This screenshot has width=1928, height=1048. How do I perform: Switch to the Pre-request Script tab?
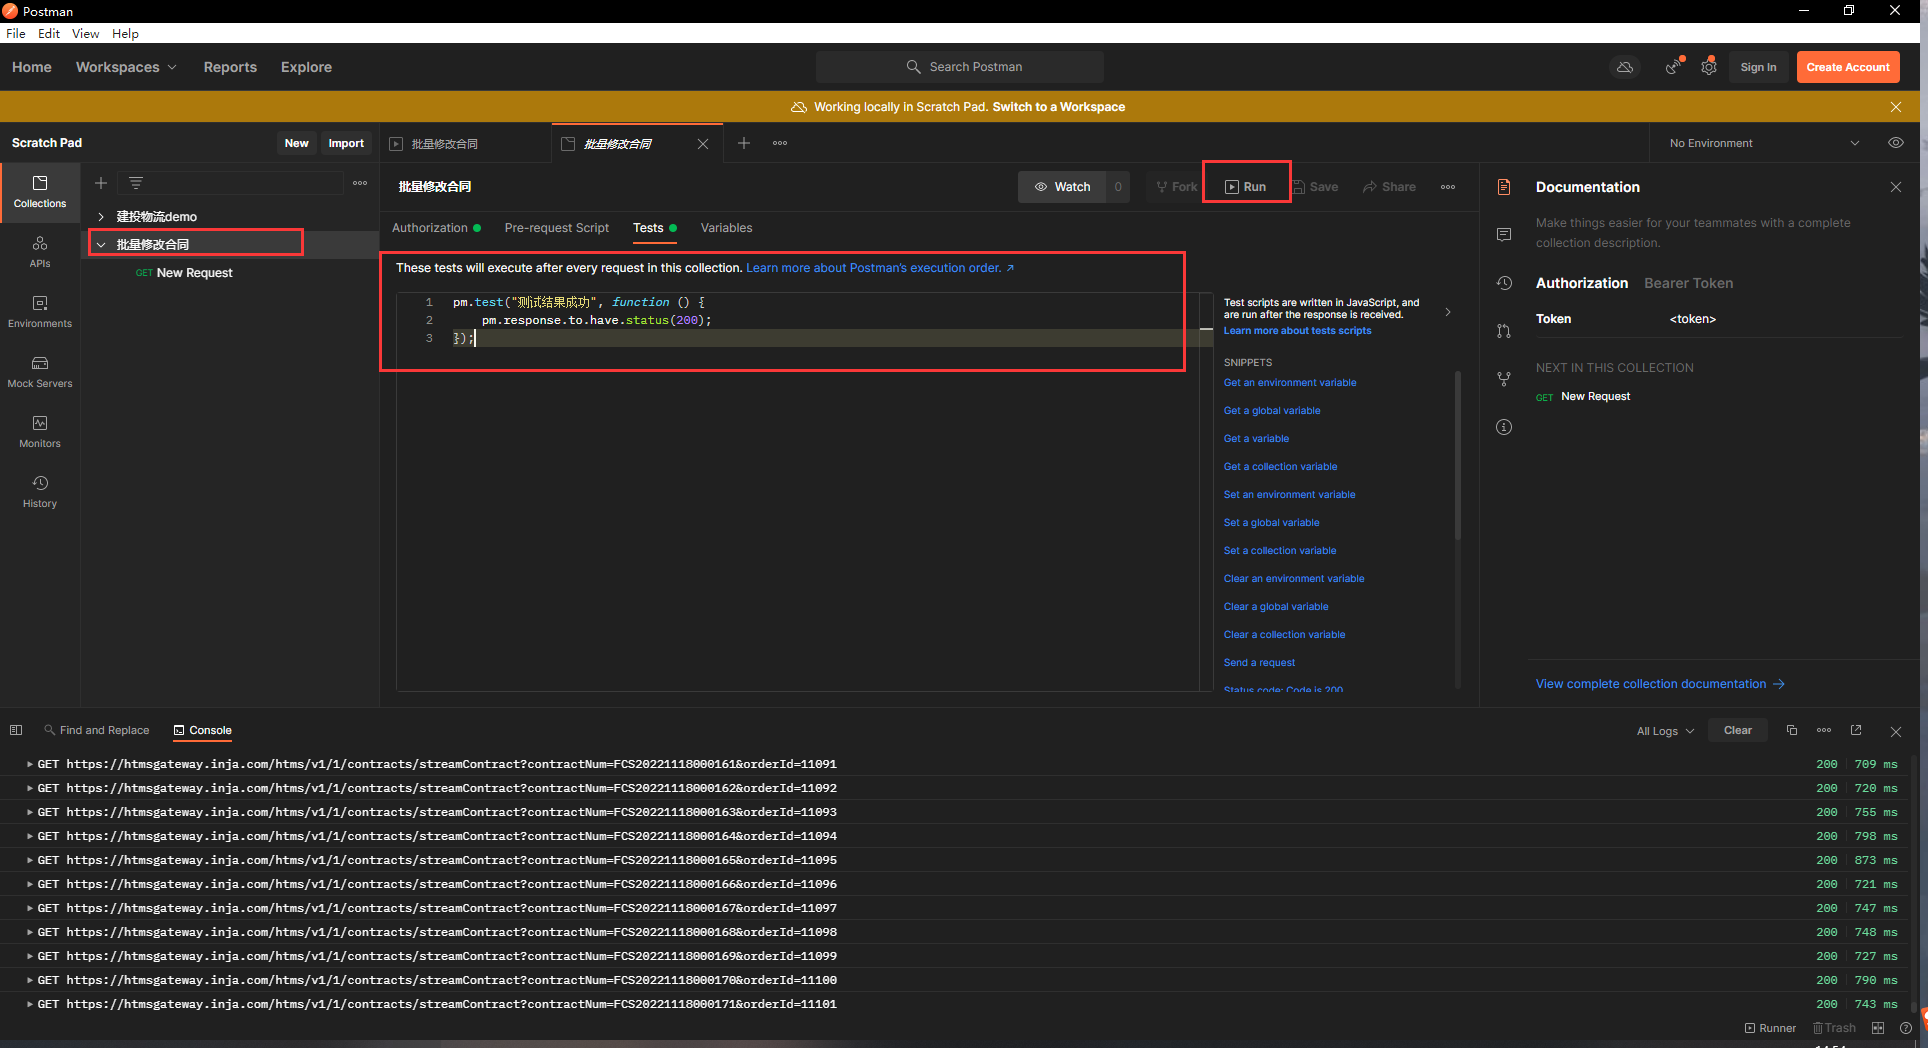tap(557, 228)
